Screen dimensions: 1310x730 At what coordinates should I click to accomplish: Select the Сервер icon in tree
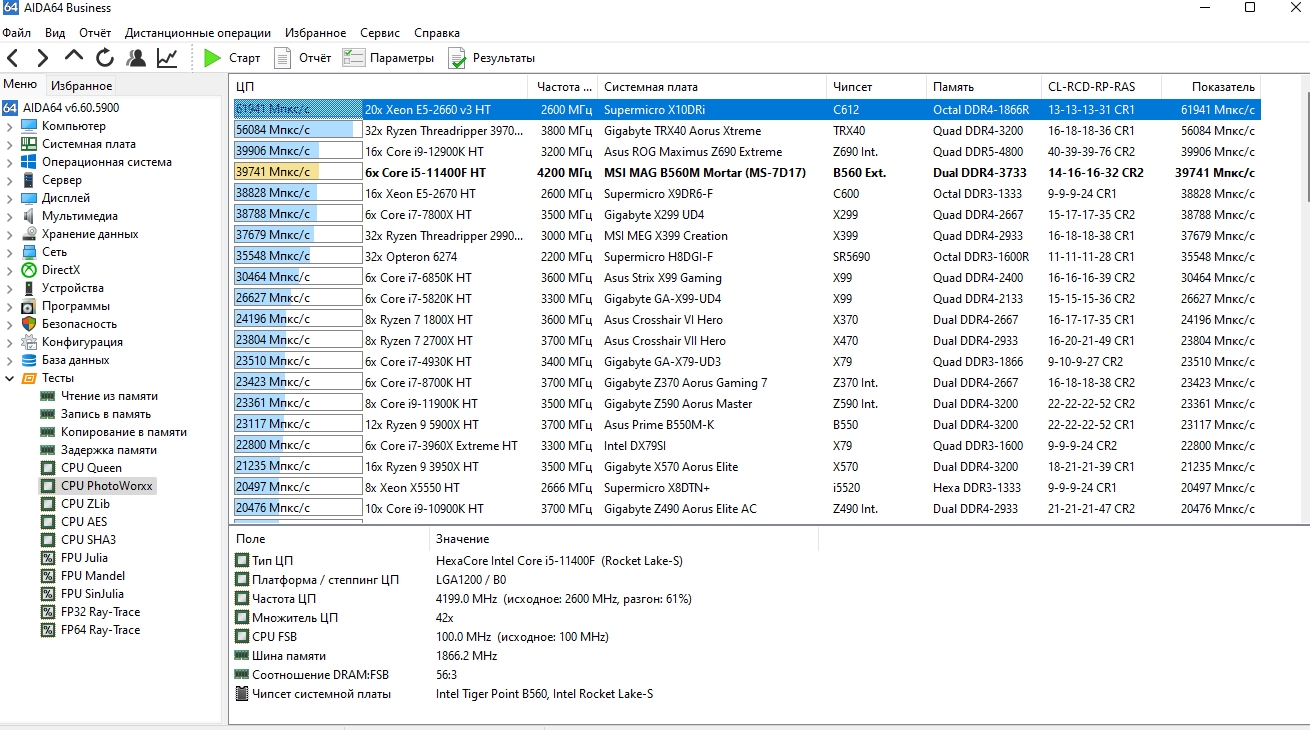[29, 180]
